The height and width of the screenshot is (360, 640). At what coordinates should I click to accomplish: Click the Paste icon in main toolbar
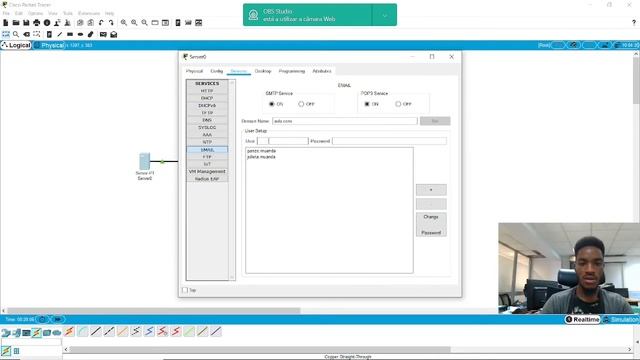point(91,23)
